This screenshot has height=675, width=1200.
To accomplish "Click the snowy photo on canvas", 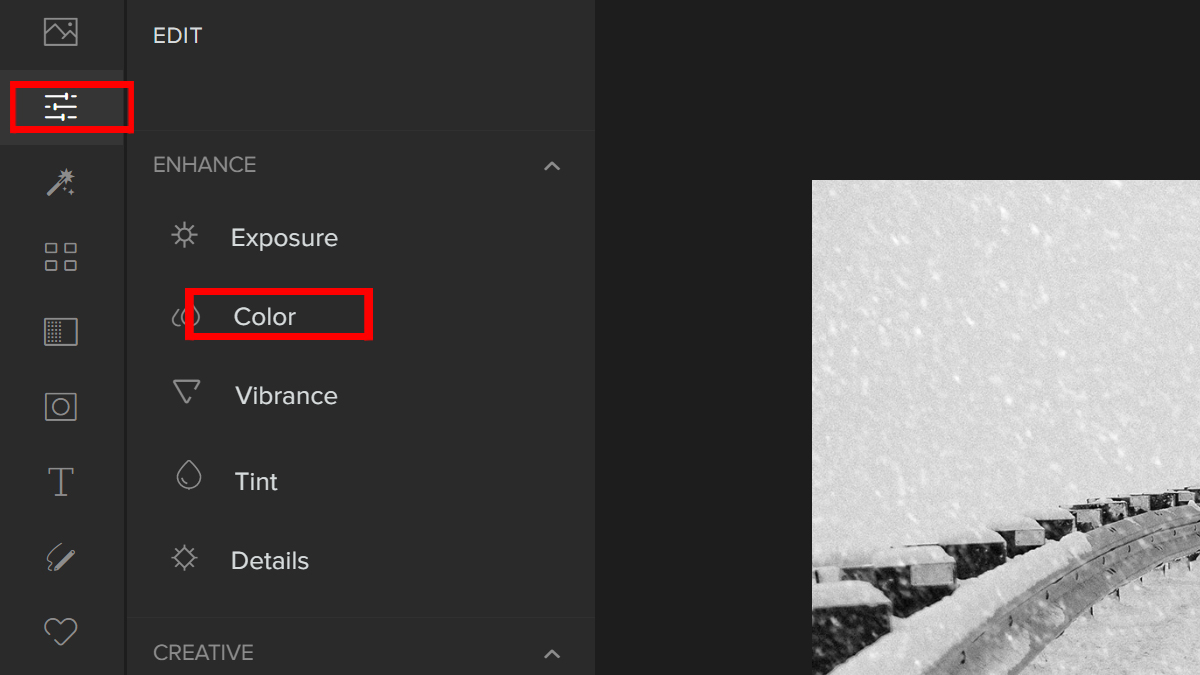I will (x=1006, y=428).
